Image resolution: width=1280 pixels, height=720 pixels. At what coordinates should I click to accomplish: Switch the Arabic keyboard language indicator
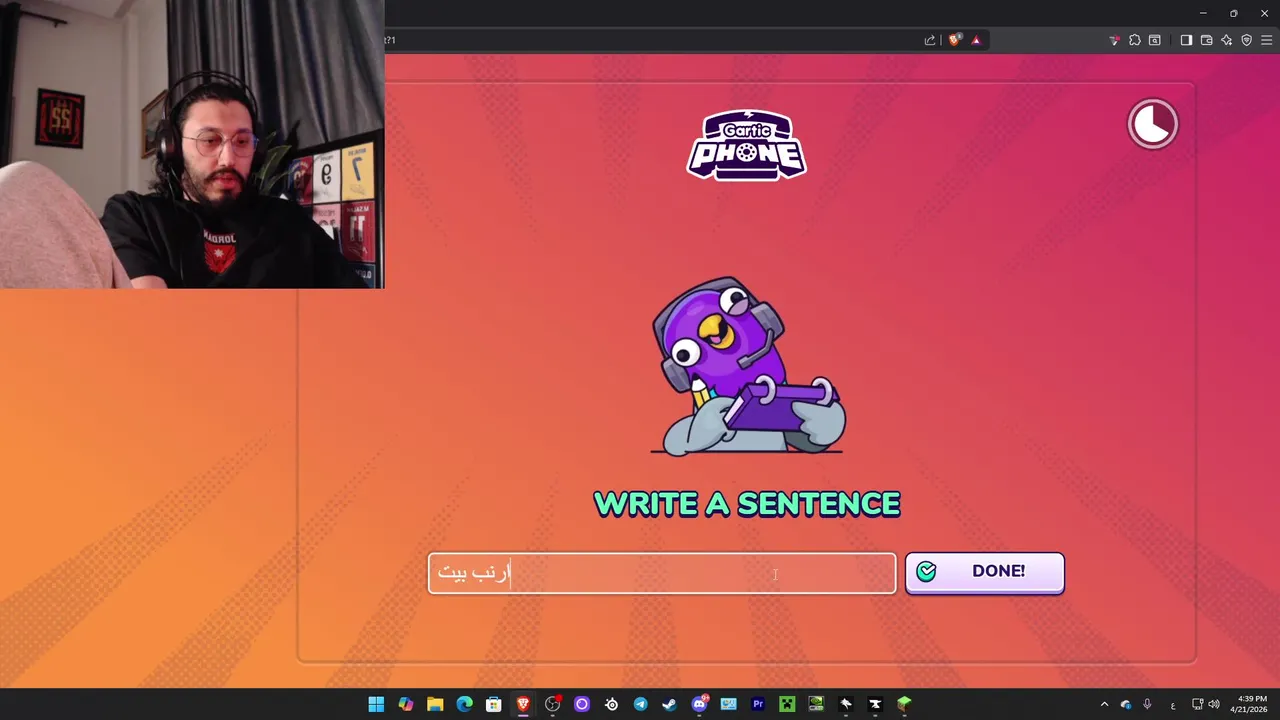1173,704
